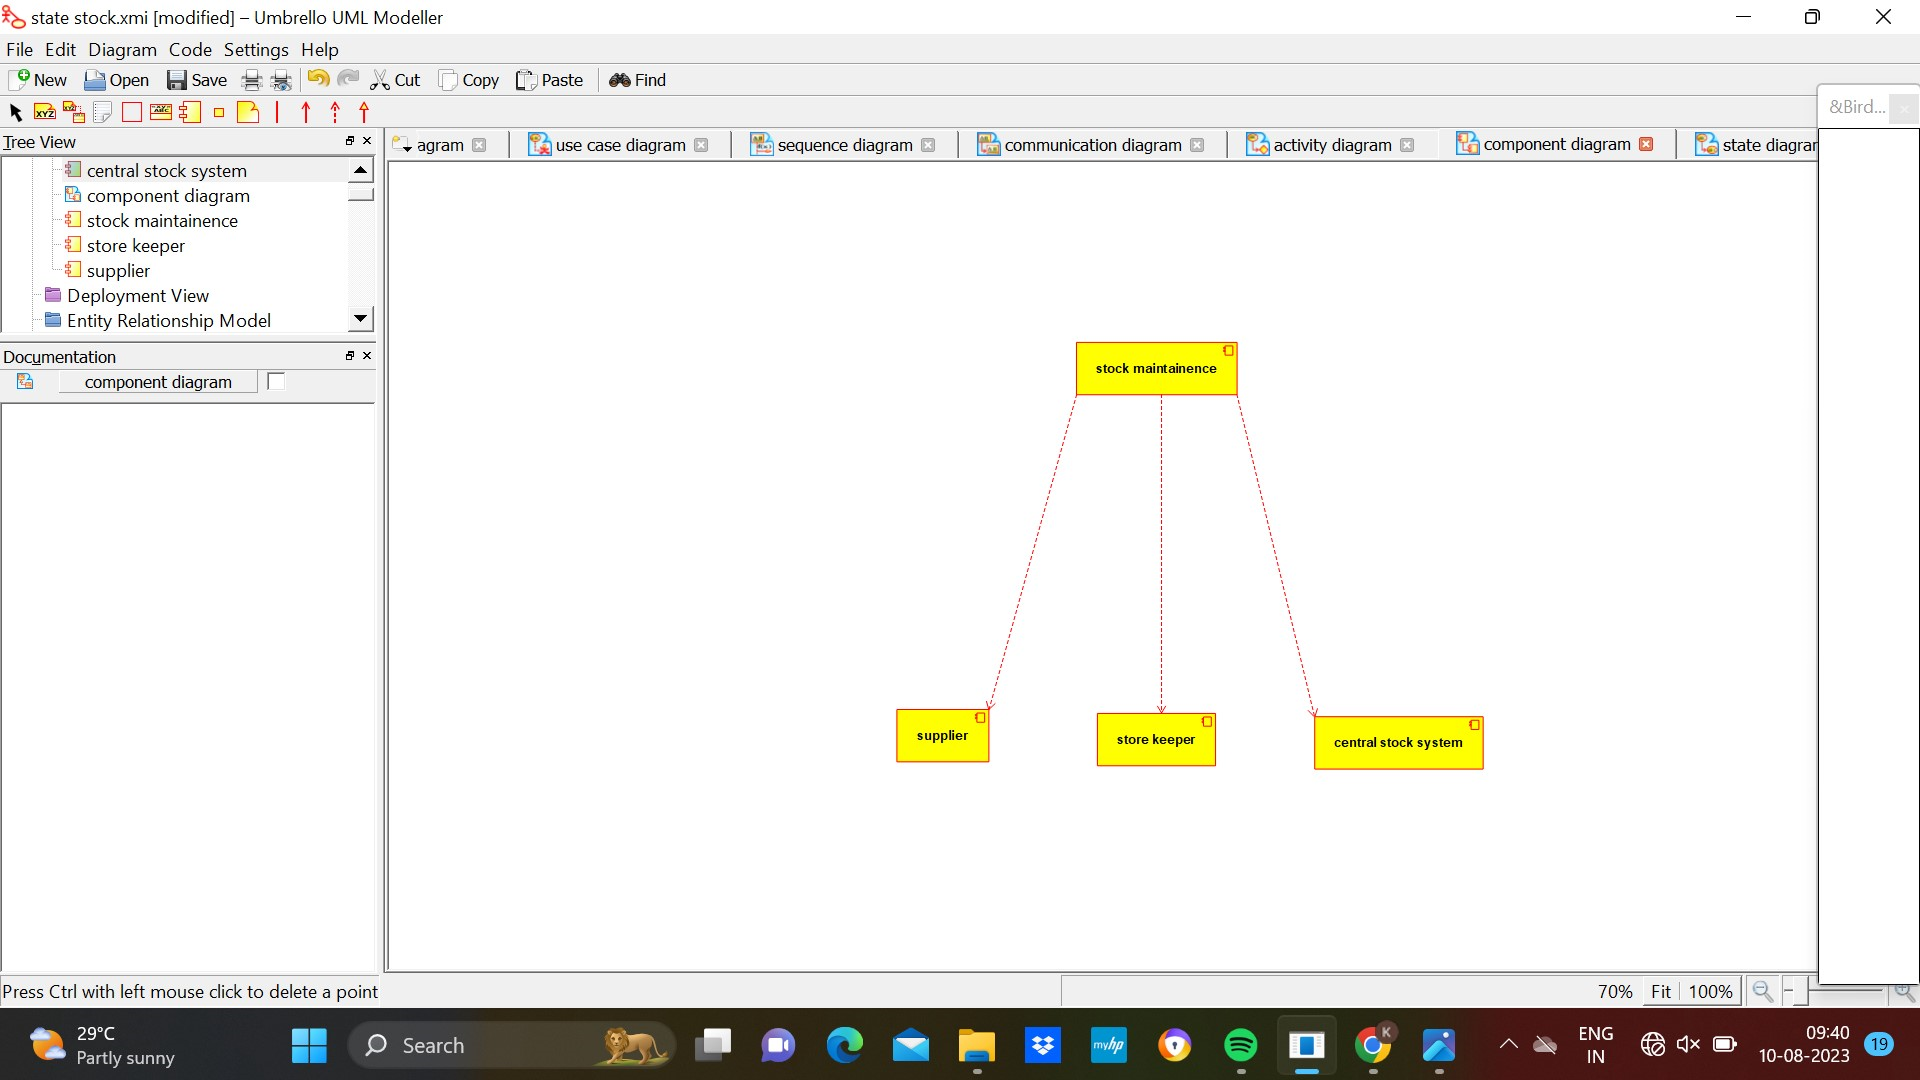The image size is (1920, 1080).
Task: Toggle checkbox beside component diagram documentation
Action: 276,381
